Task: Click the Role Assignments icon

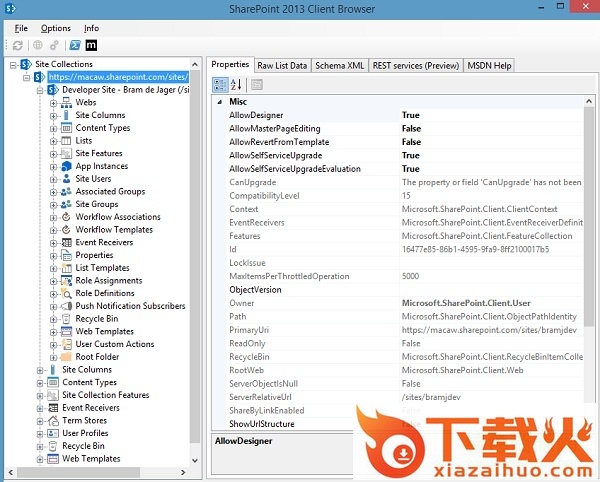Action: pos(66,281)
